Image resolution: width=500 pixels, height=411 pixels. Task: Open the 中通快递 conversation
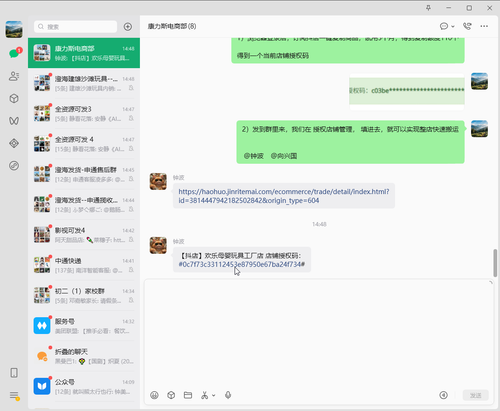coord(84,265)
